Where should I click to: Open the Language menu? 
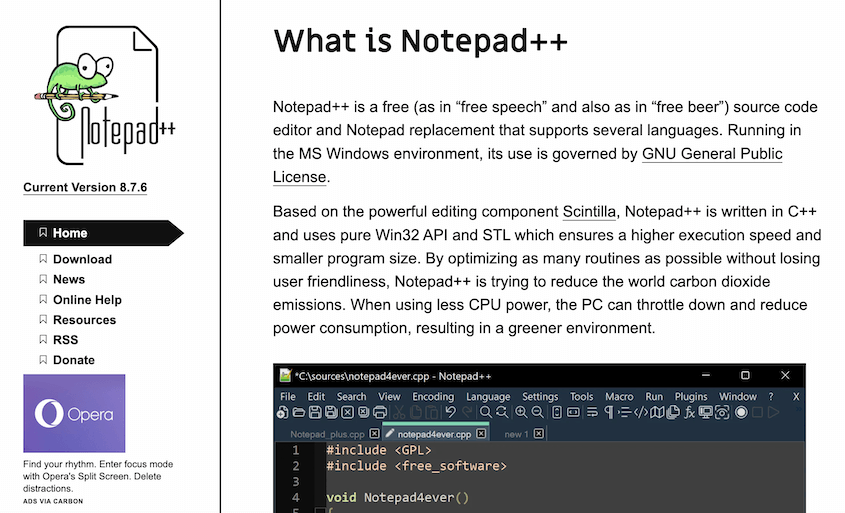[x=488, y=397]
